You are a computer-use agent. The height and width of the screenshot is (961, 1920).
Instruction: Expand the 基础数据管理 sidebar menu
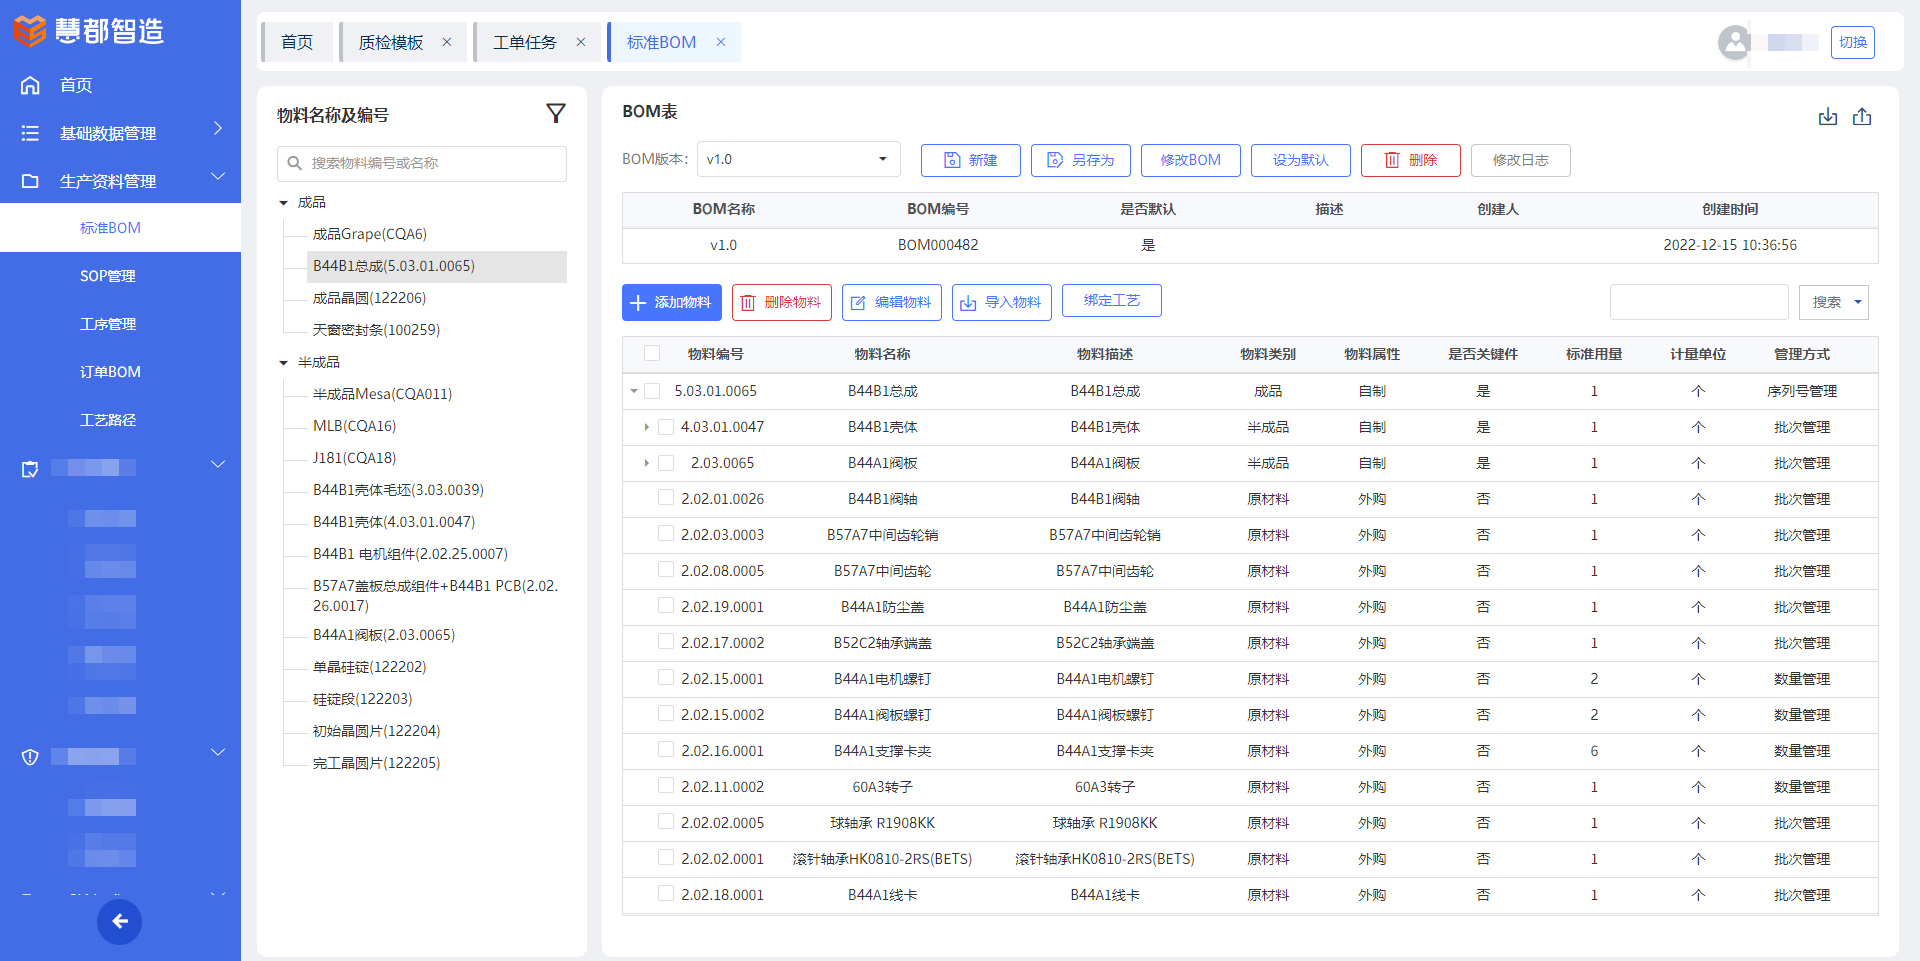pyautogui.click(x=218, y=129)
